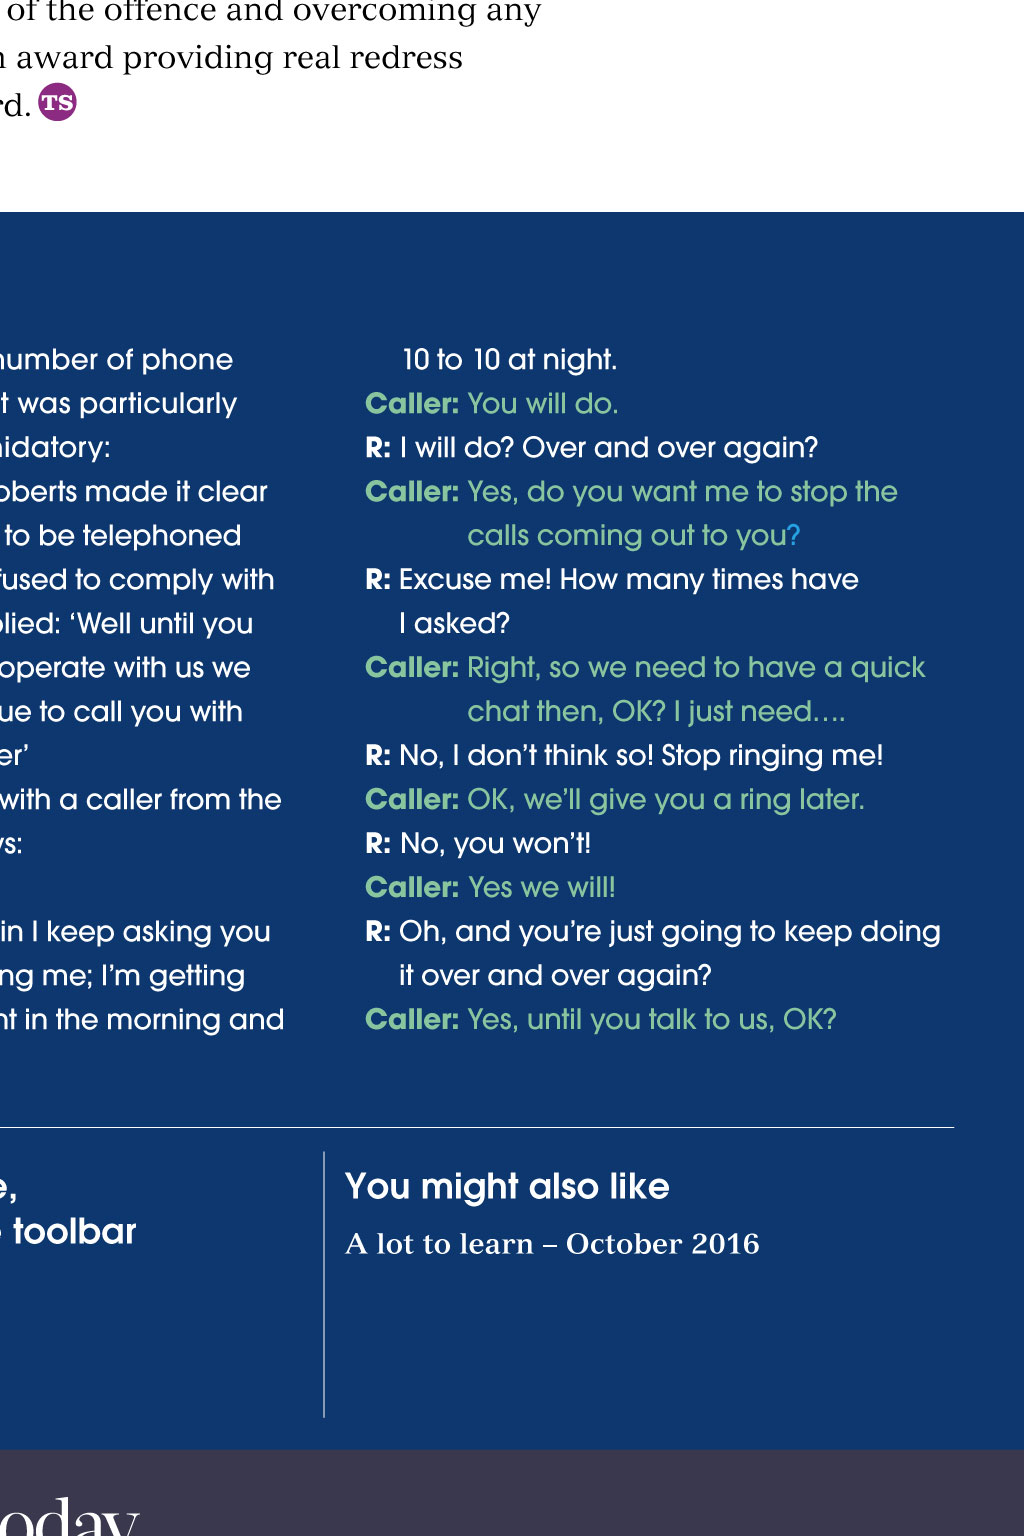This screenshot has height=1536, width=1024.
Task: Click the bold "toolbar" heading text
Action: 75,1232
